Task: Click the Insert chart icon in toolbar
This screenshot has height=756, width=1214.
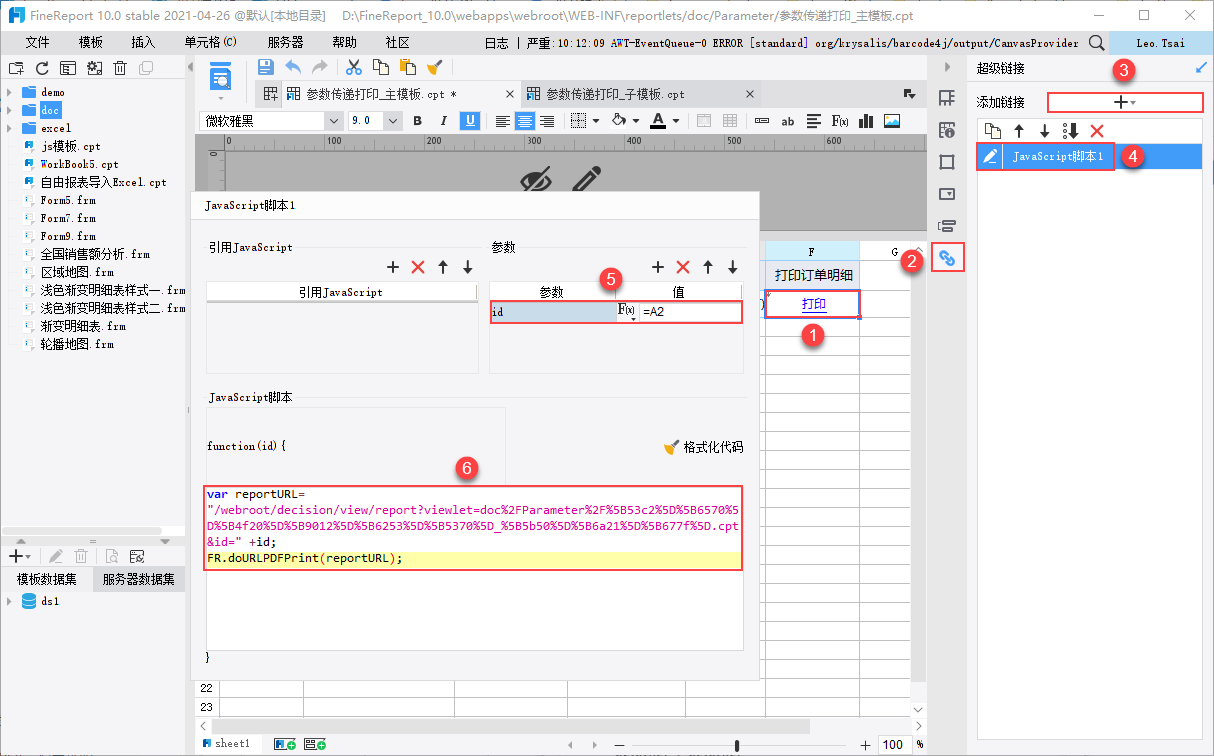Action: point(866,121)
